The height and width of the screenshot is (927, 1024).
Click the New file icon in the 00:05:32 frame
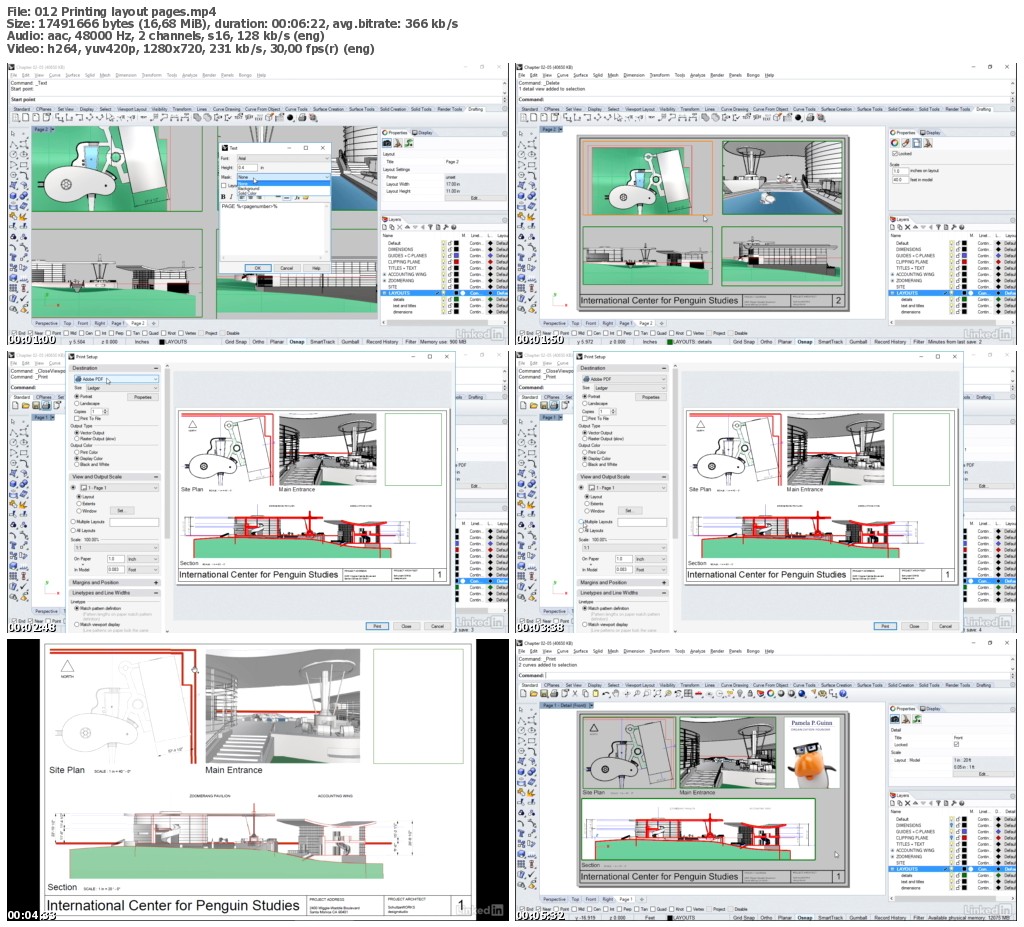524,694
